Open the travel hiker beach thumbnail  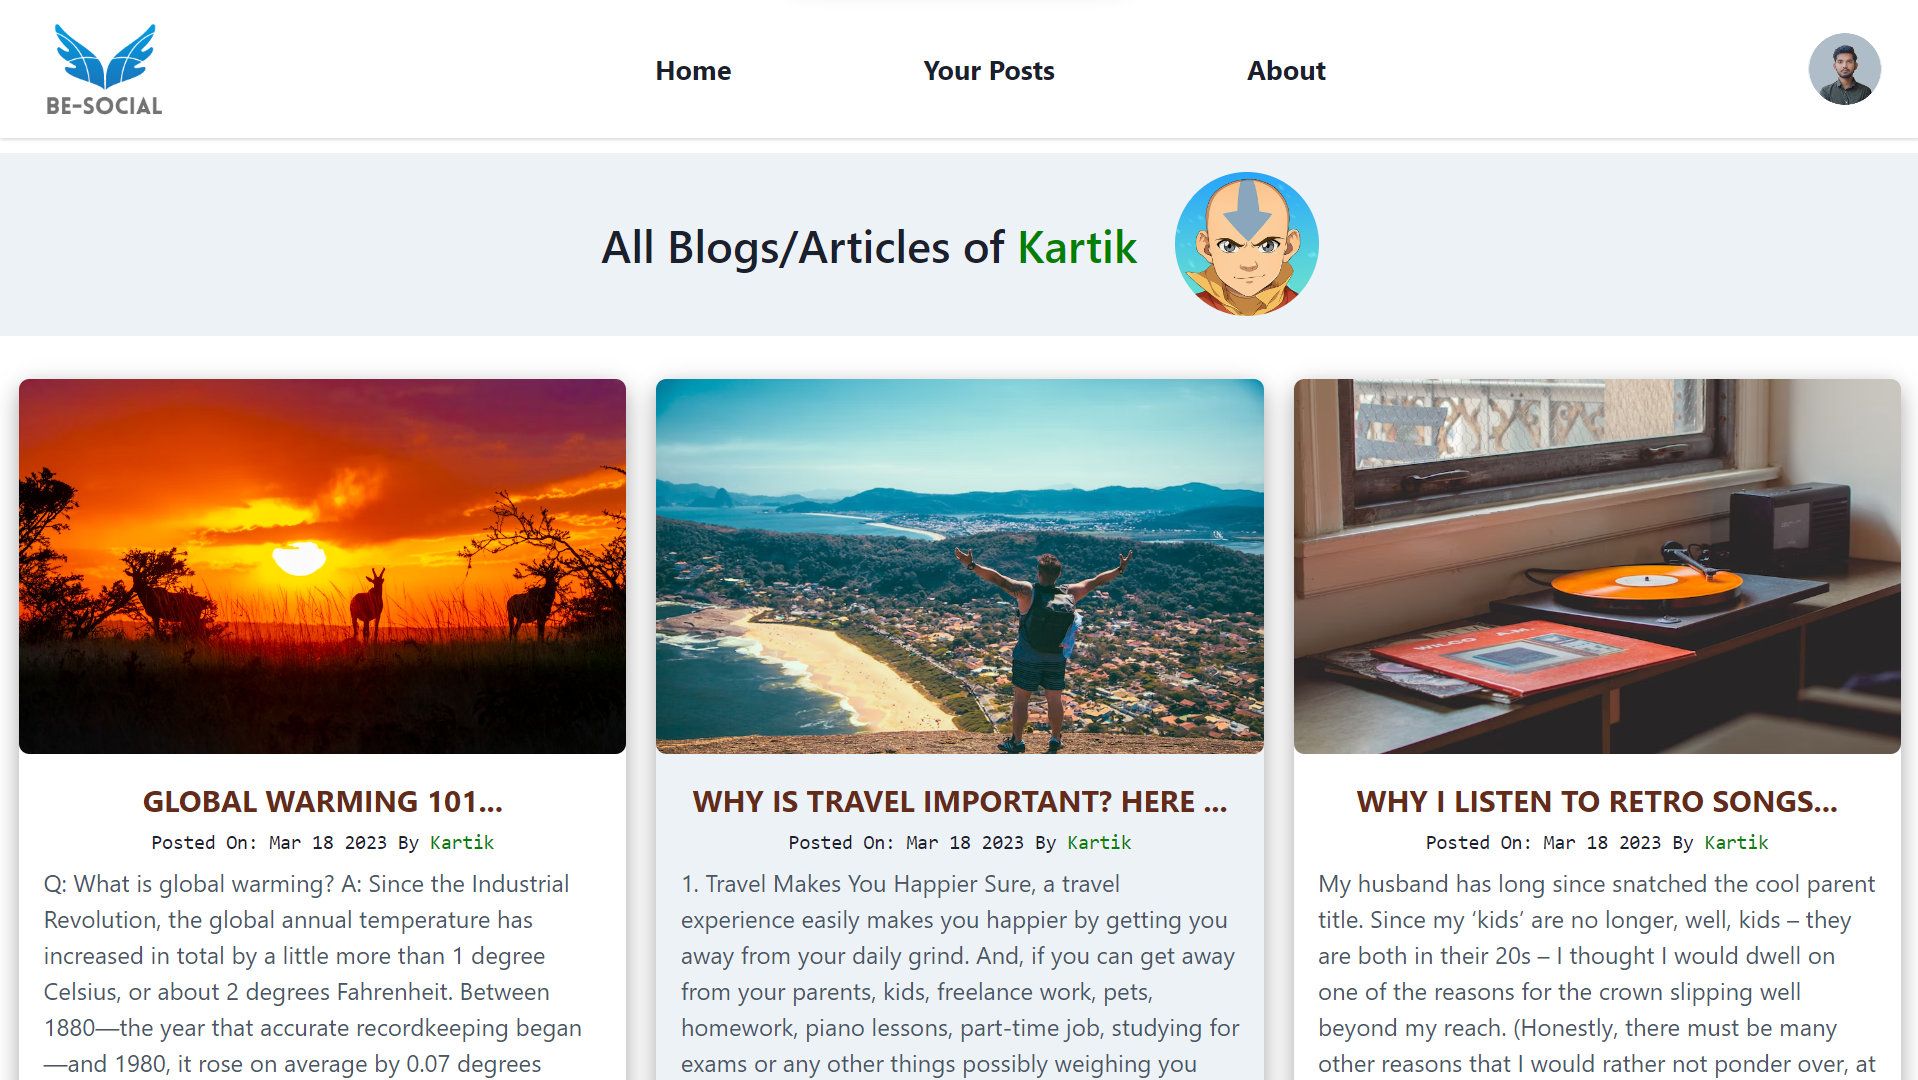959,566
